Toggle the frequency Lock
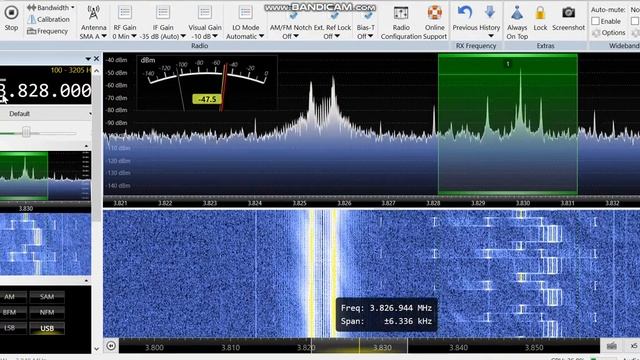The height and width of the screenshot is (360, 640). 540,18
